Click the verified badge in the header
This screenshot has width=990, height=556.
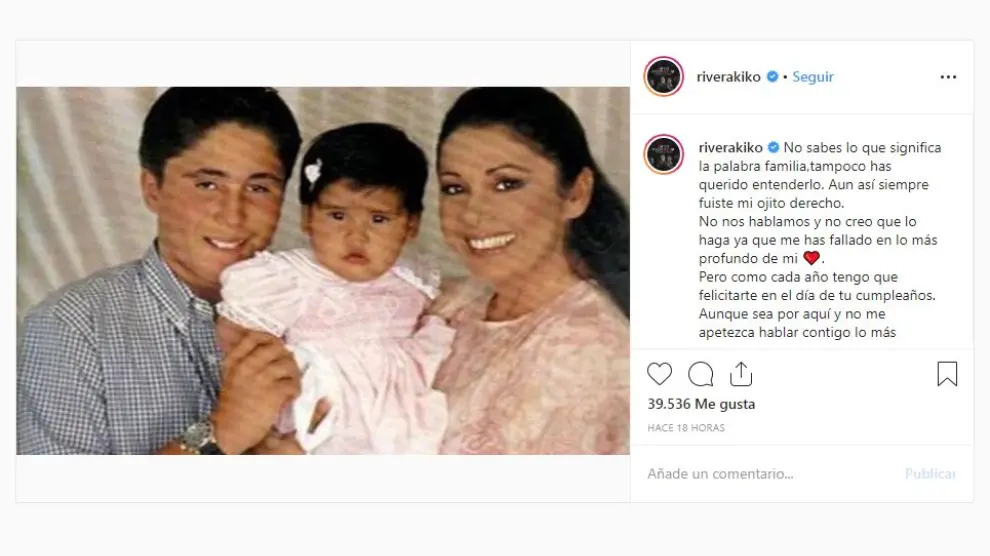click(772, 76)
